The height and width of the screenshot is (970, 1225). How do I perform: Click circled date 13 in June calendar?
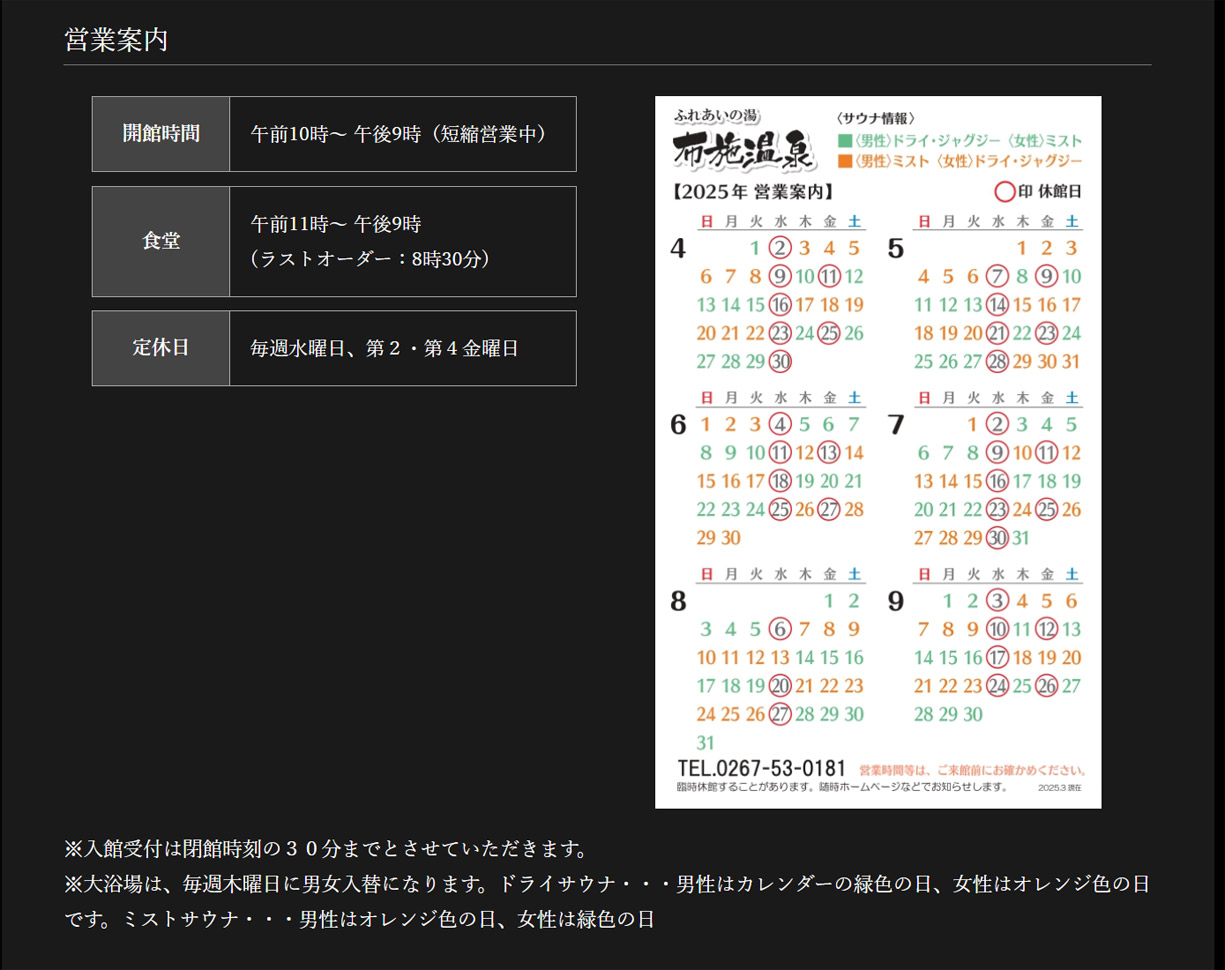tap(829, 453)
